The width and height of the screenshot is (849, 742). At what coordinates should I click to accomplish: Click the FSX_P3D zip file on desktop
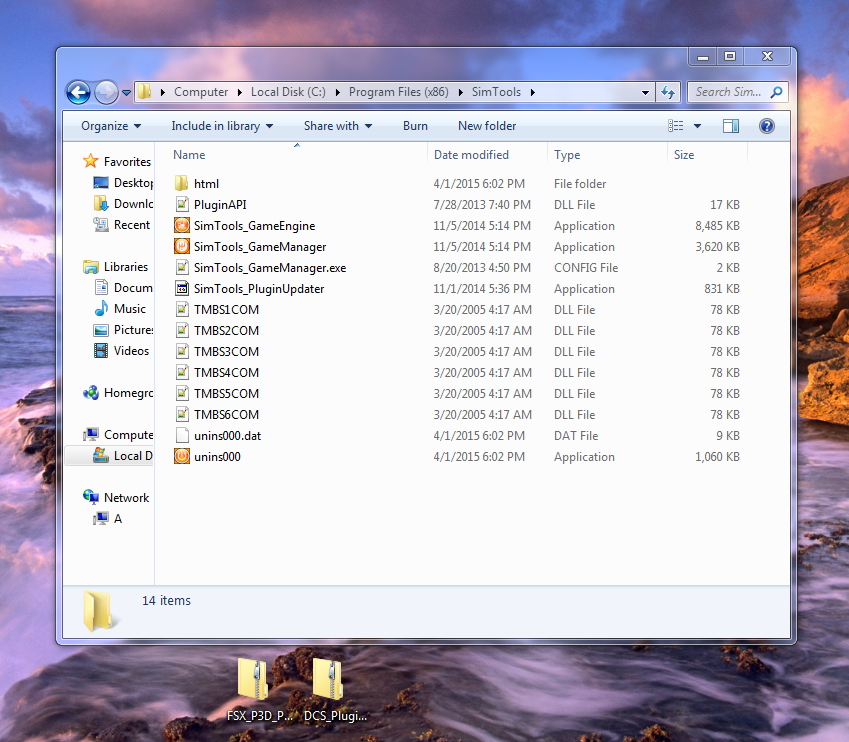pyautogui.click(x=252, y=682)
